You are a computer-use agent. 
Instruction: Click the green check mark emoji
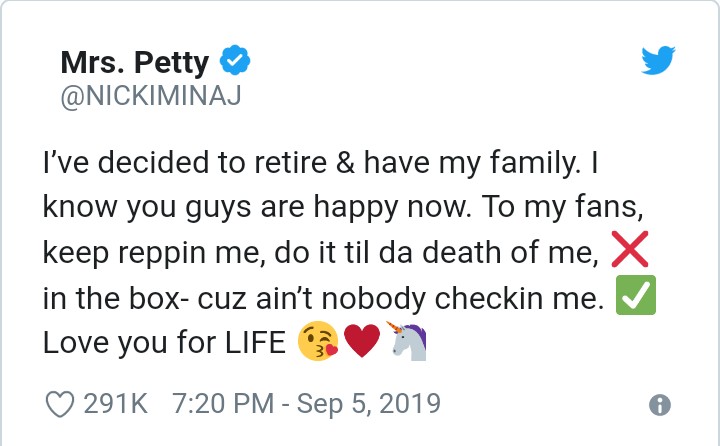click(x=636, y=295)
